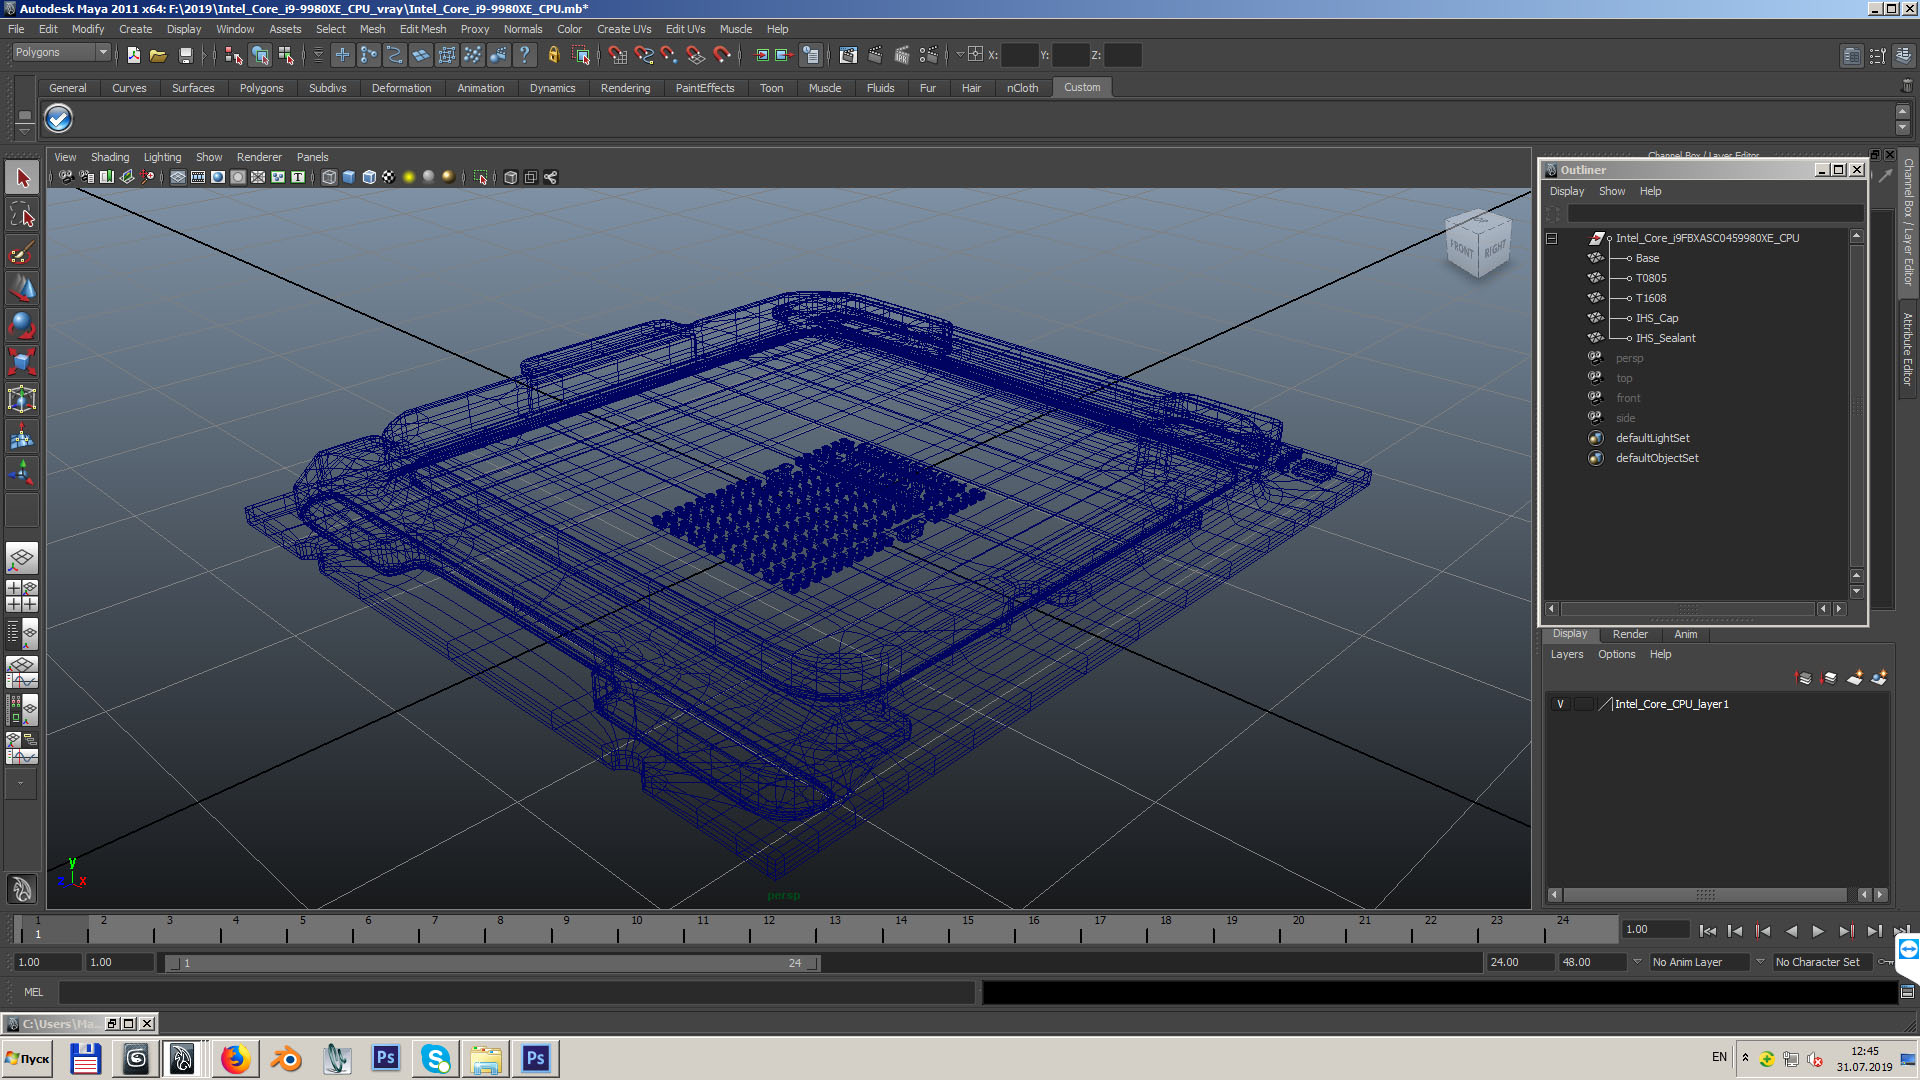1920x1080 pixels.
Task: Click the question mark selection mask
Action: point(524,55)
